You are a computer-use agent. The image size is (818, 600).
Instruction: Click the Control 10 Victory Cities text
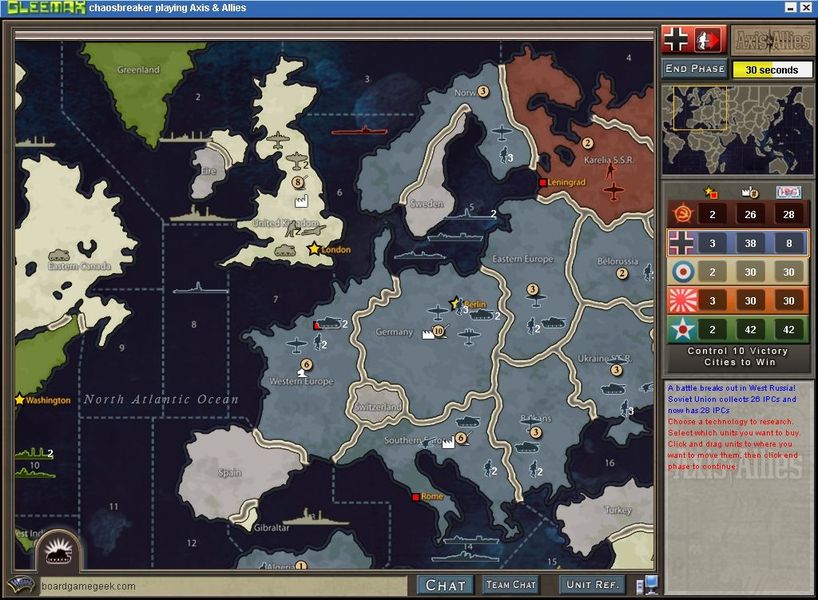(738, 356)
